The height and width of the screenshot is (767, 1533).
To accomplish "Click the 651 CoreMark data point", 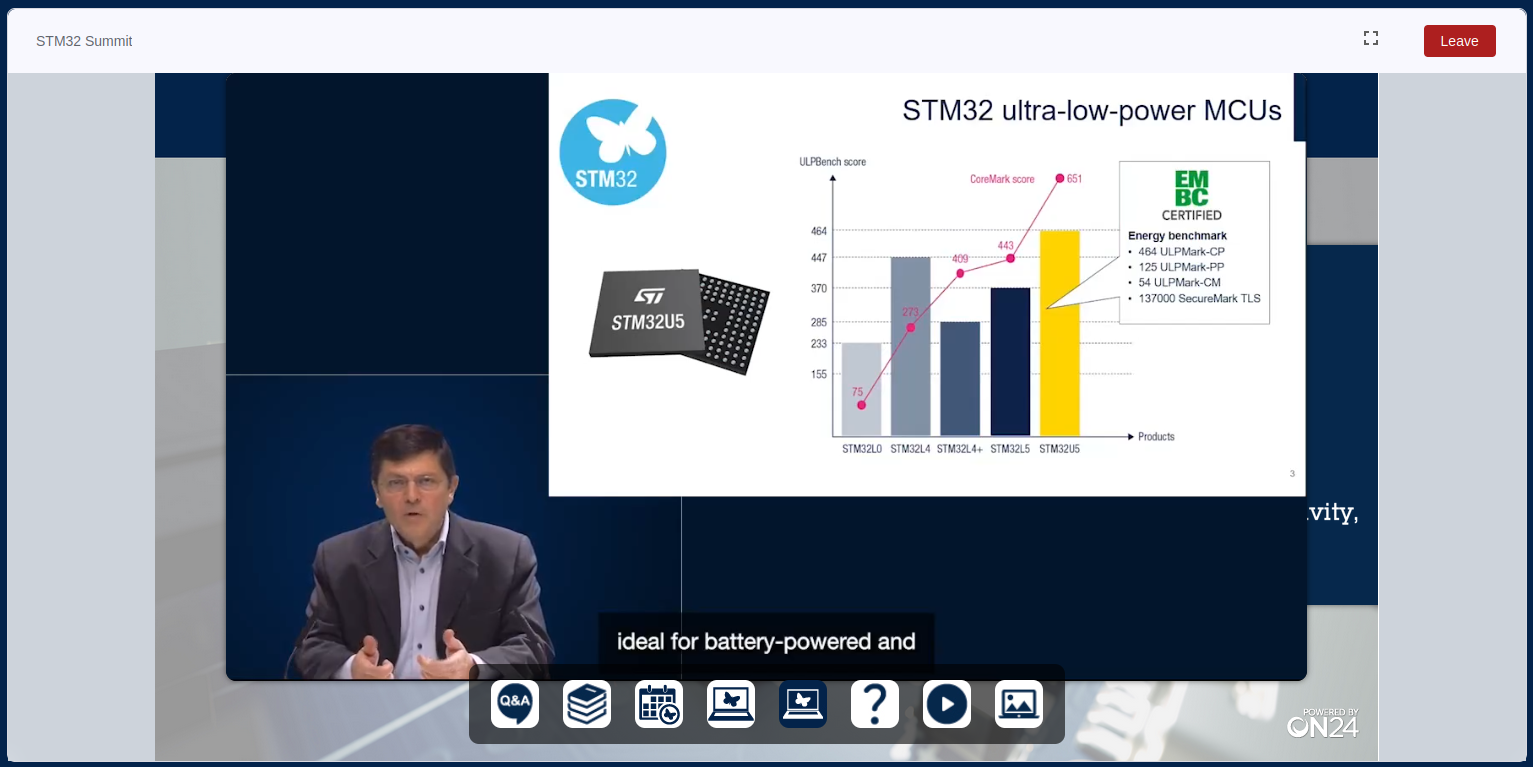I will (x=1060, y=178).
